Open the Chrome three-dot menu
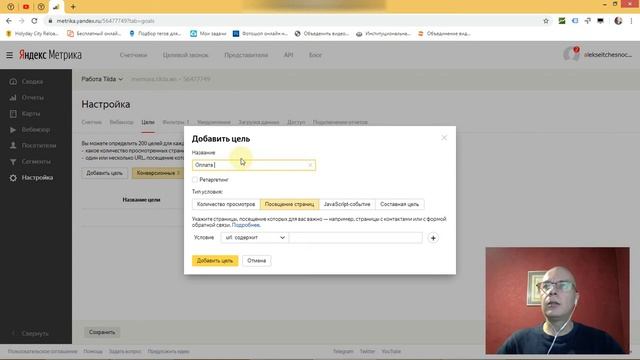The width and height of the screenshot is (640, 360). pos(632,21)
